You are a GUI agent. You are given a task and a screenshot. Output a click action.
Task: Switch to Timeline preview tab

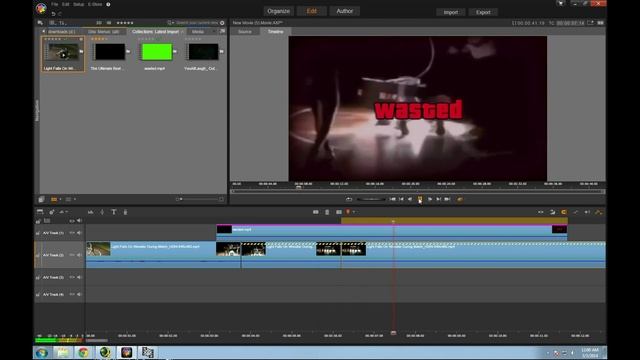[276, 31]
